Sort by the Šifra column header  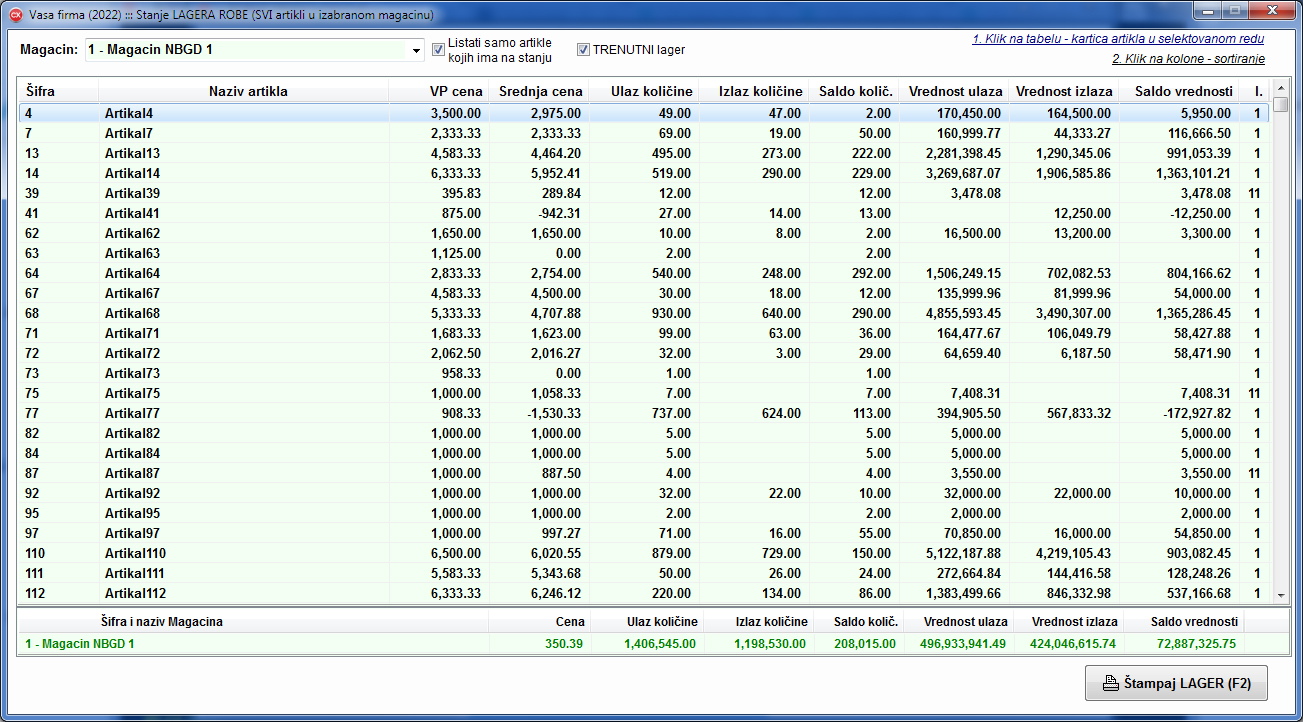click(x=58, y=91)
